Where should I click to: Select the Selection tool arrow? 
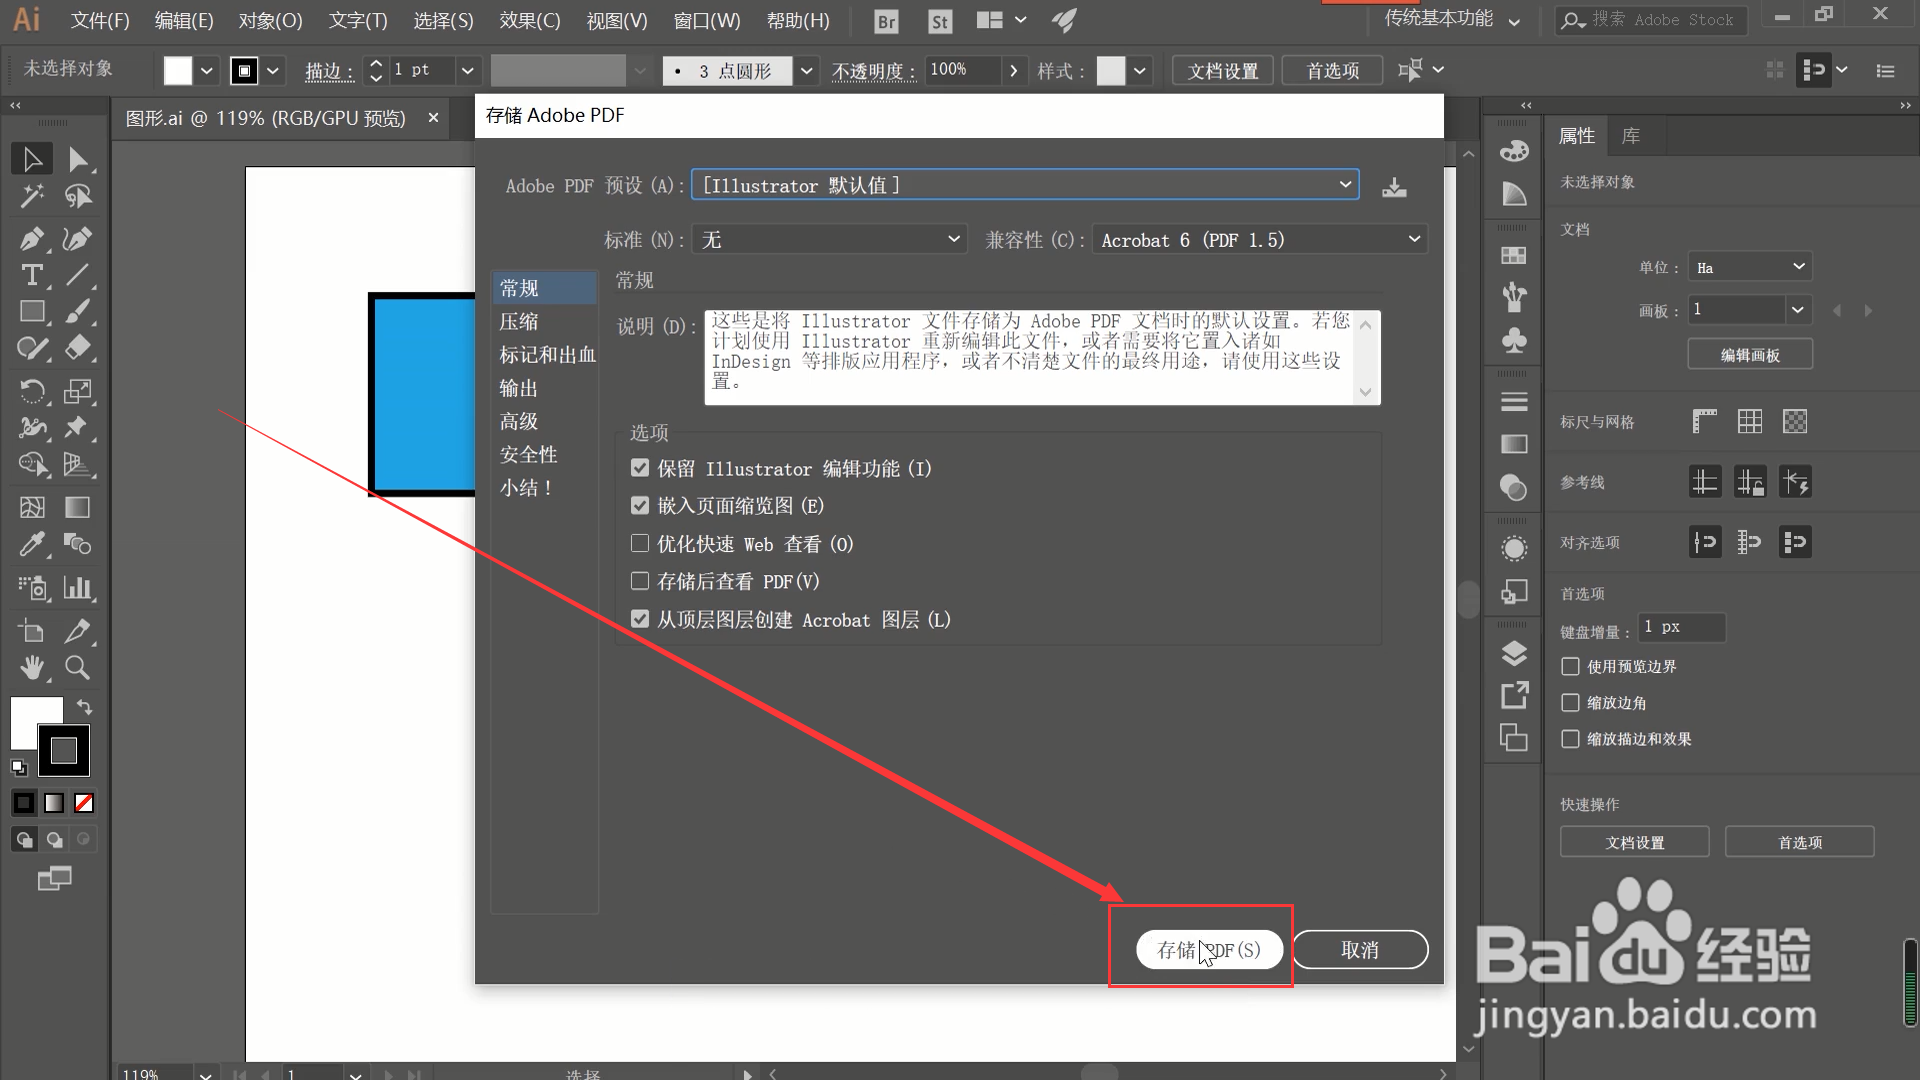[x=32, y=160]
